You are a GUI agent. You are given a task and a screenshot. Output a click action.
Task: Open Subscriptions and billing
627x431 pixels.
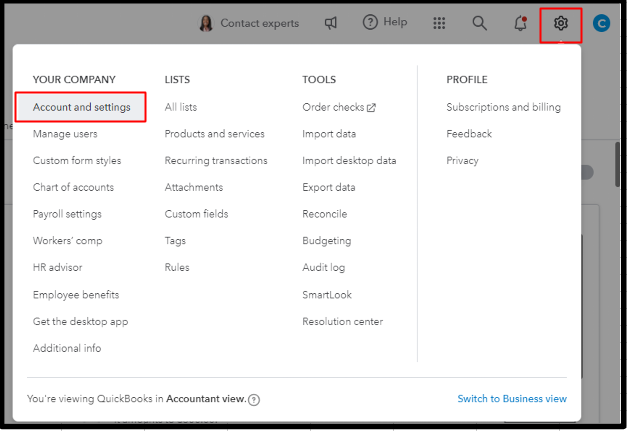click(503, 107)
